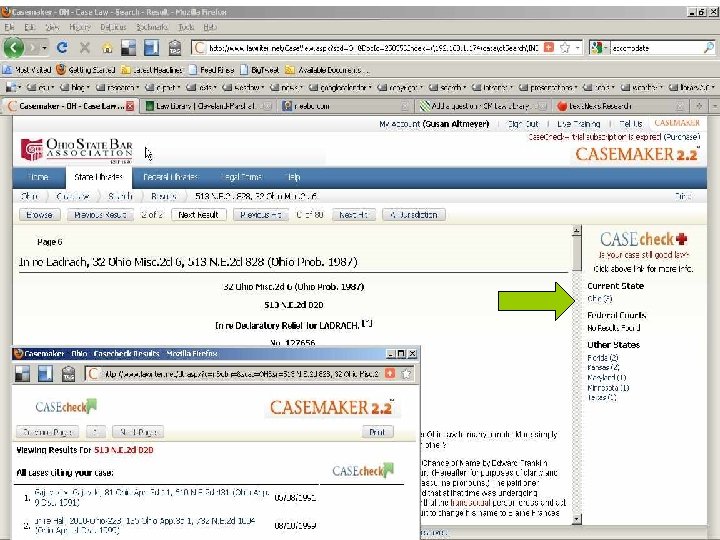
Task: Click the search magnifier icon in search box
Action: pyautogui.click(x=709, y=47)
